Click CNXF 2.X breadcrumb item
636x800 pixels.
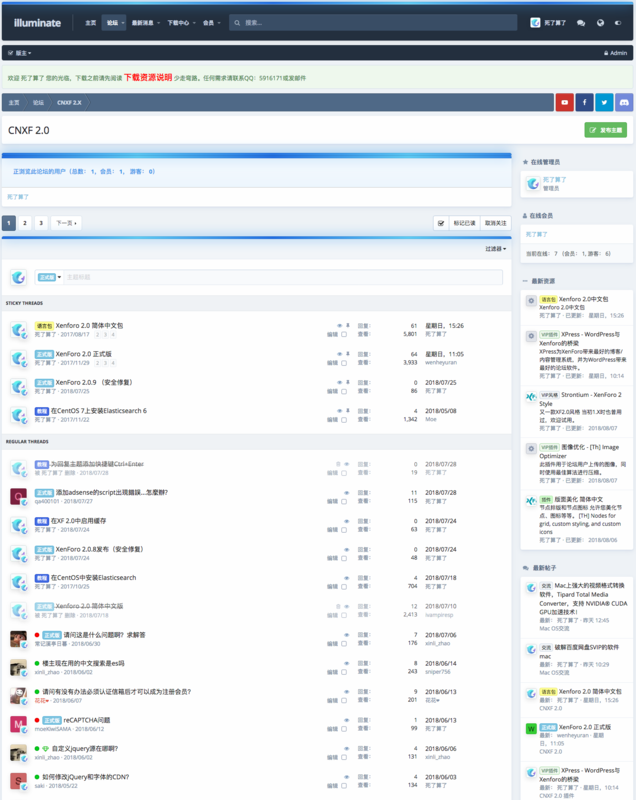click(x=69, y=103)
